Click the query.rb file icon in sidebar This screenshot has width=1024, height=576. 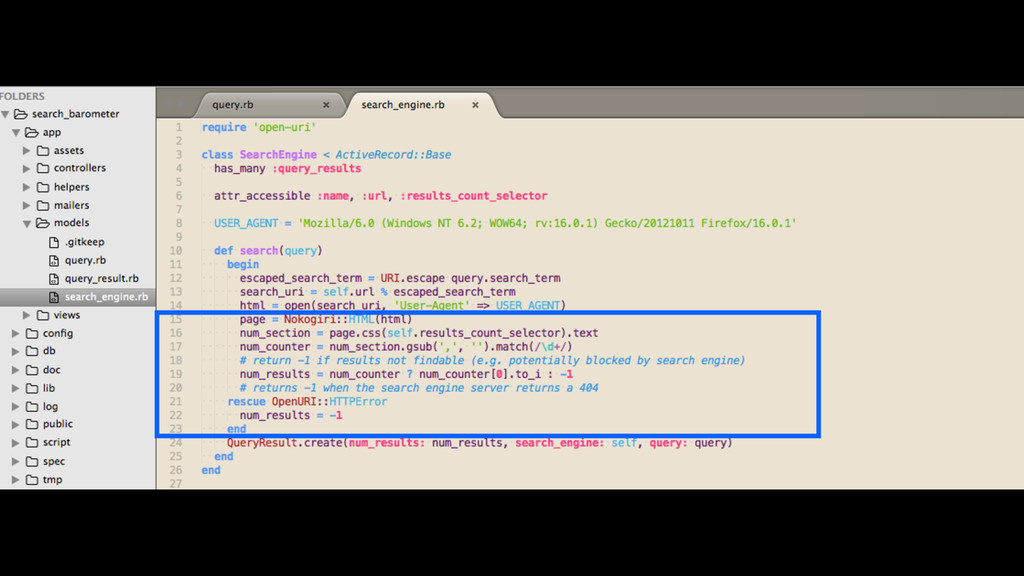point(54,260)
